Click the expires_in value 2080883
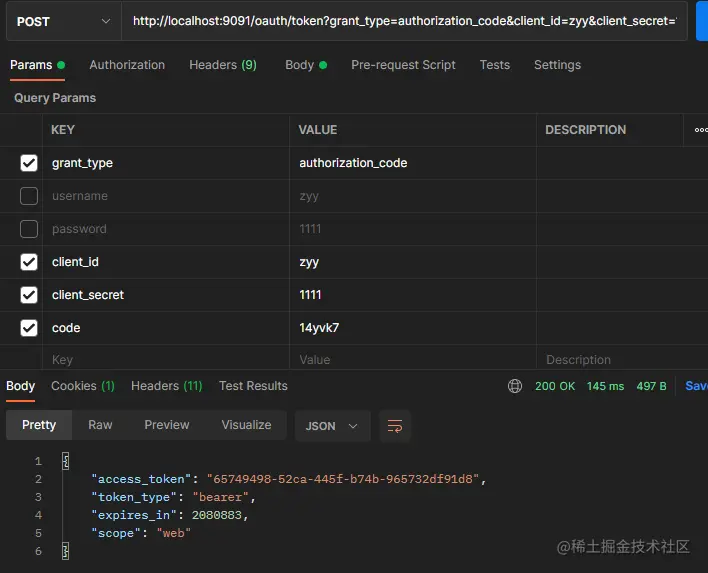Viewport: 708px width, 573px height. click(x=217, y=515)
